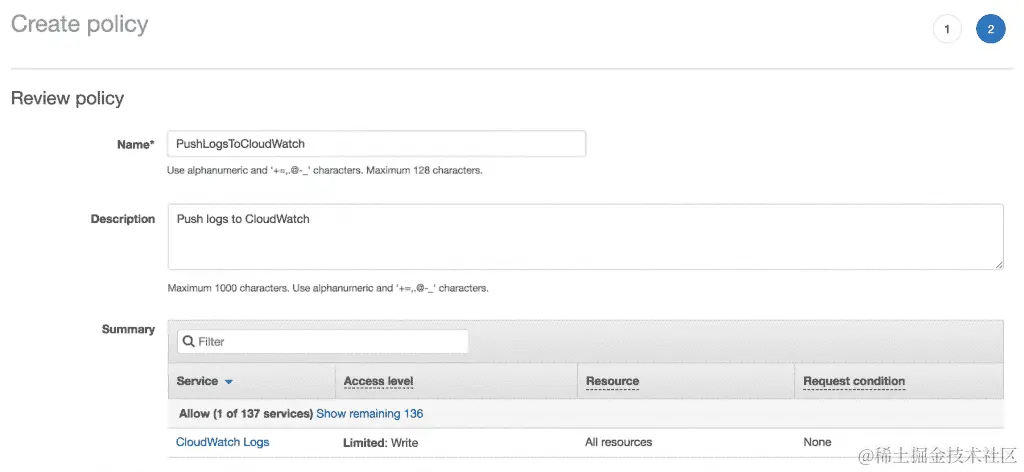Viewport: 1024px width, 472px height.
Task: Click the Description box resize handle
Action: click(x=998, y=264)
